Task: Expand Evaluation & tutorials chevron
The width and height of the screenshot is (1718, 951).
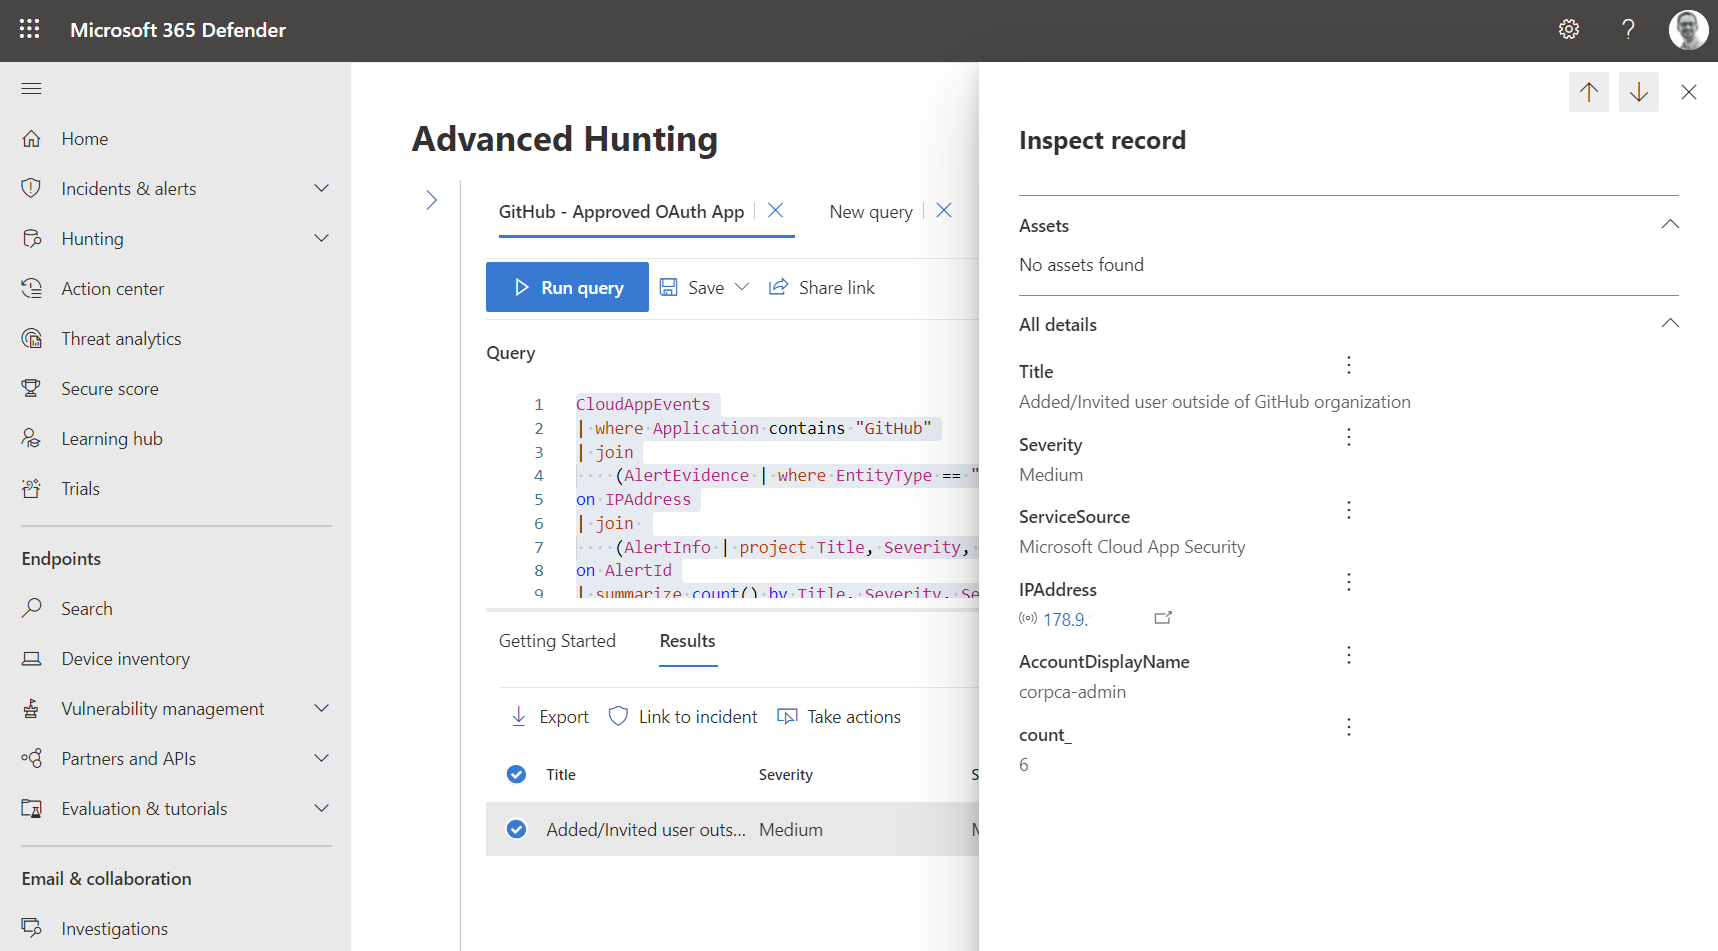Action: pyautogui.click(x=322, y=808)
